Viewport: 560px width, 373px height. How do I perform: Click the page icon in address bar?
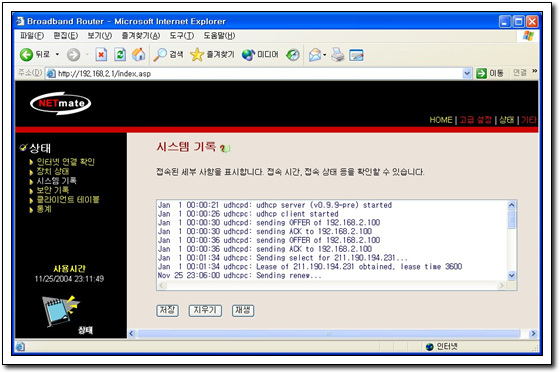pos(51,74)
